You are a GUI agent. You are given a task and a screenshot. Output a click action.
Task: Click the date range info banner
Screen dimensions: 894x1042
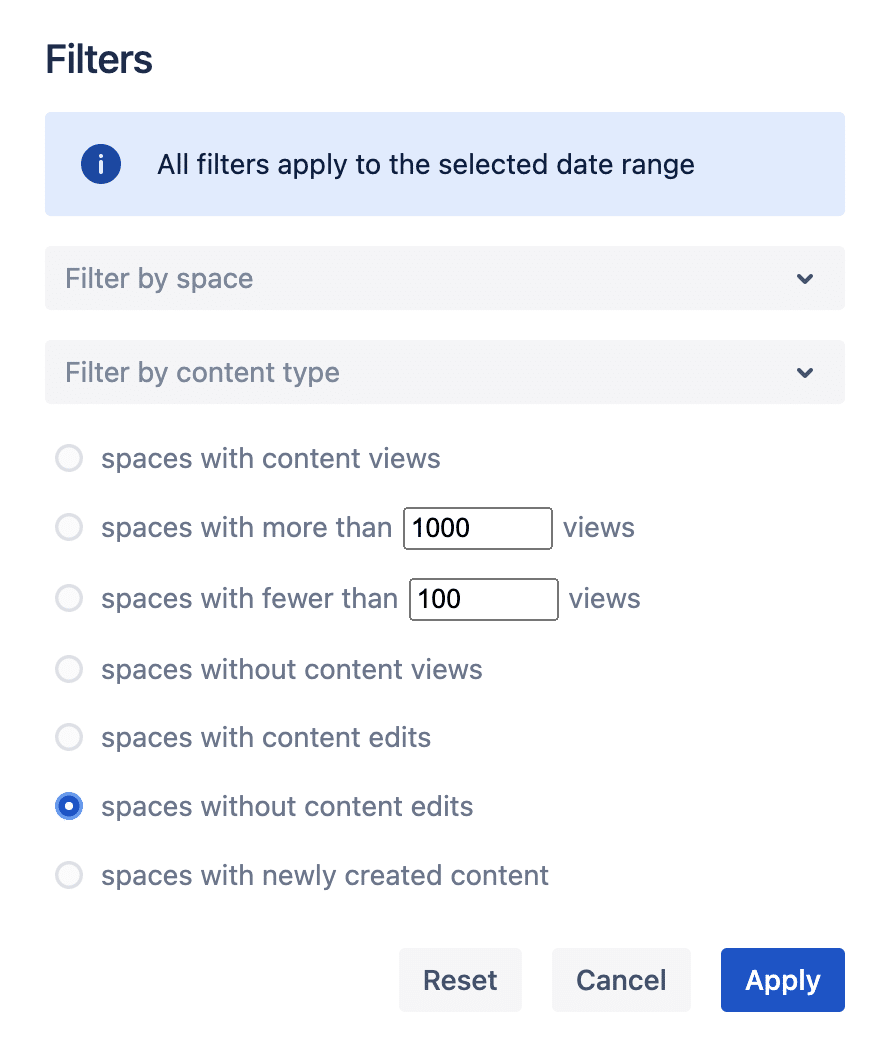tap(444, 164)
